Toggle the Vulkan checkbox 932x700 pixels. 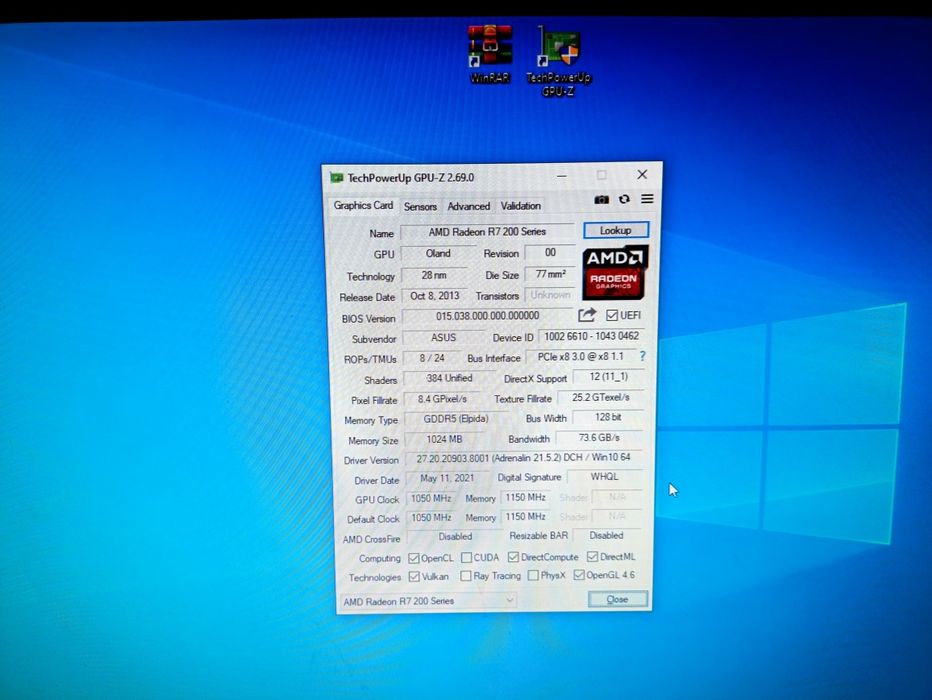[x=414, y=577]
